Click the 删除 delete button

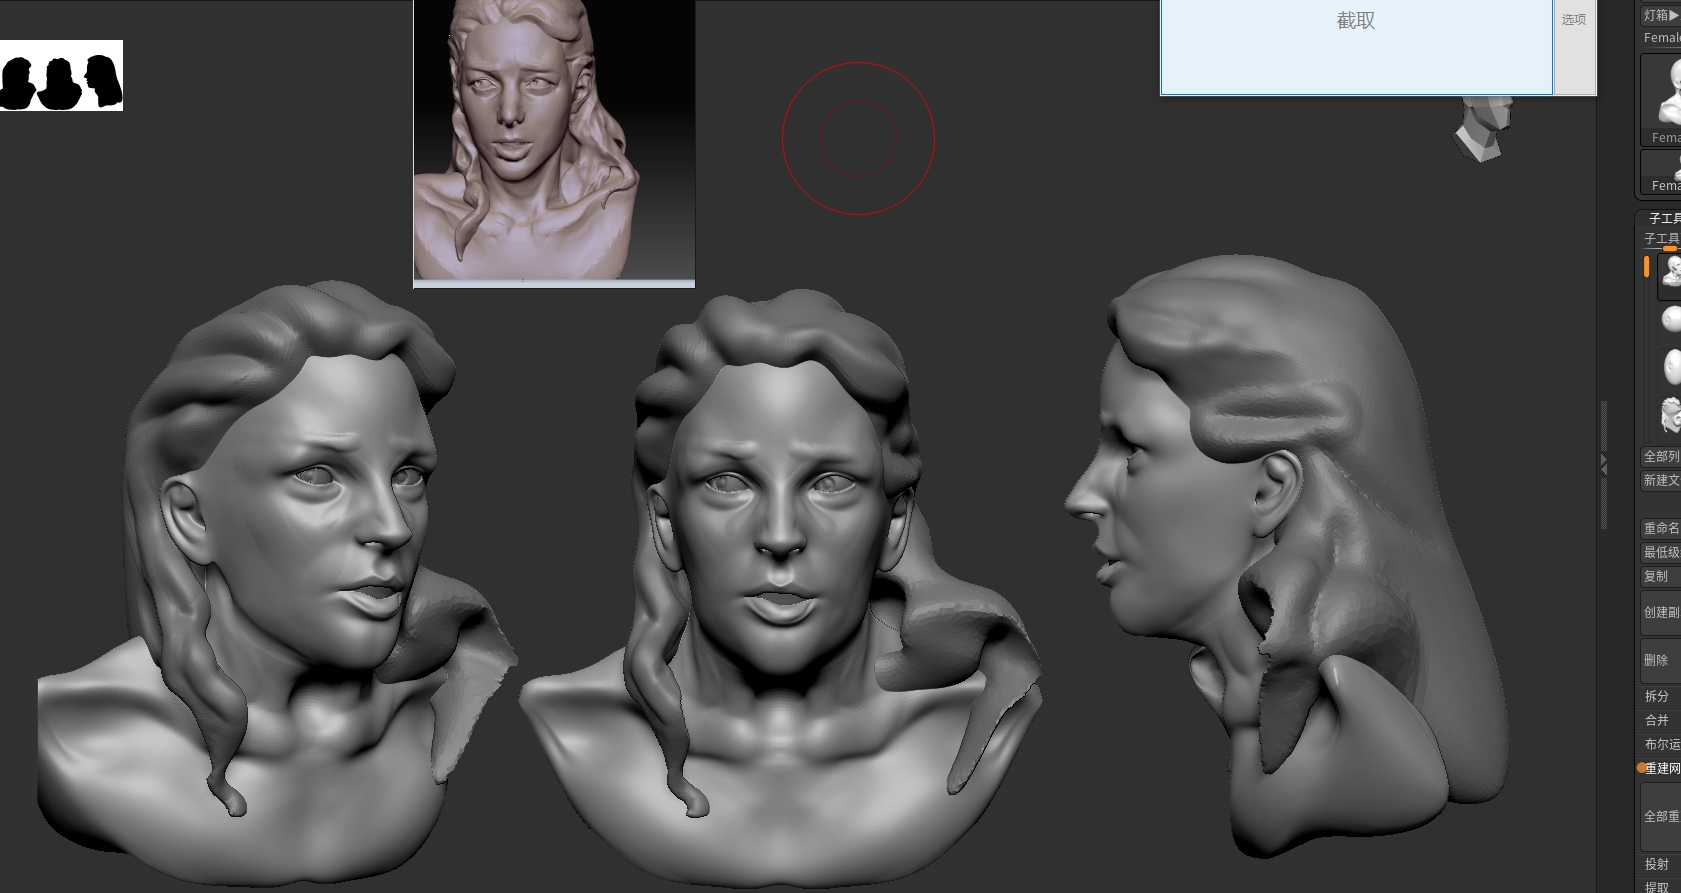coord(1661,660)
